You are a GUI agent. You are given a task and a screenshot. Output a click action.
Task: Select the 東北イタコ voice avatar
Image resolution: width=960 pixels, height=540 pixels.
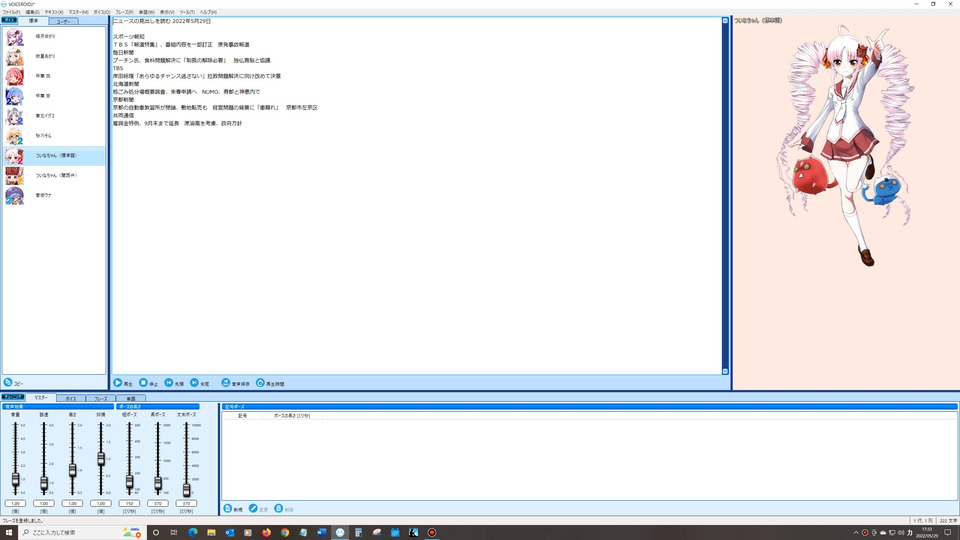pyautogui.click(x=14, y=116)
